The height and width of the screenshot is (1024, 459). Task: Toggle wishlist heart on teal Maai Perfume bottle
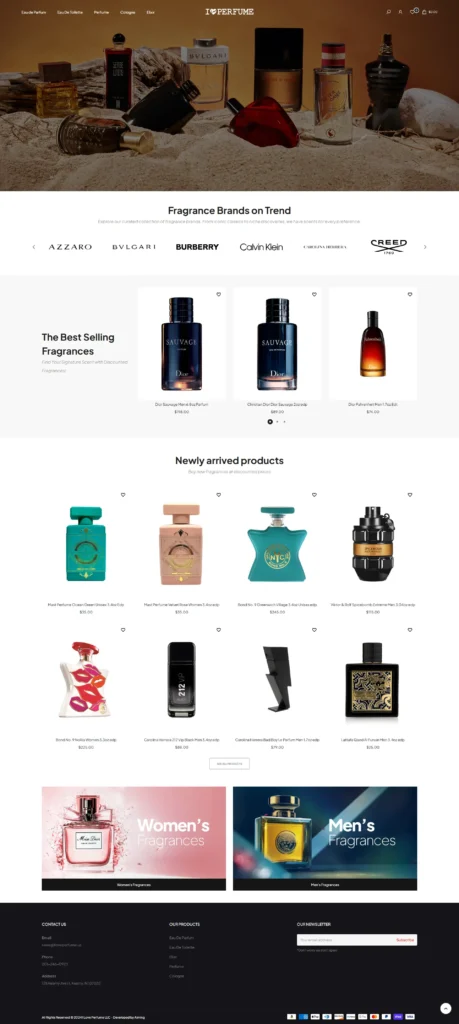click(123, 495)
